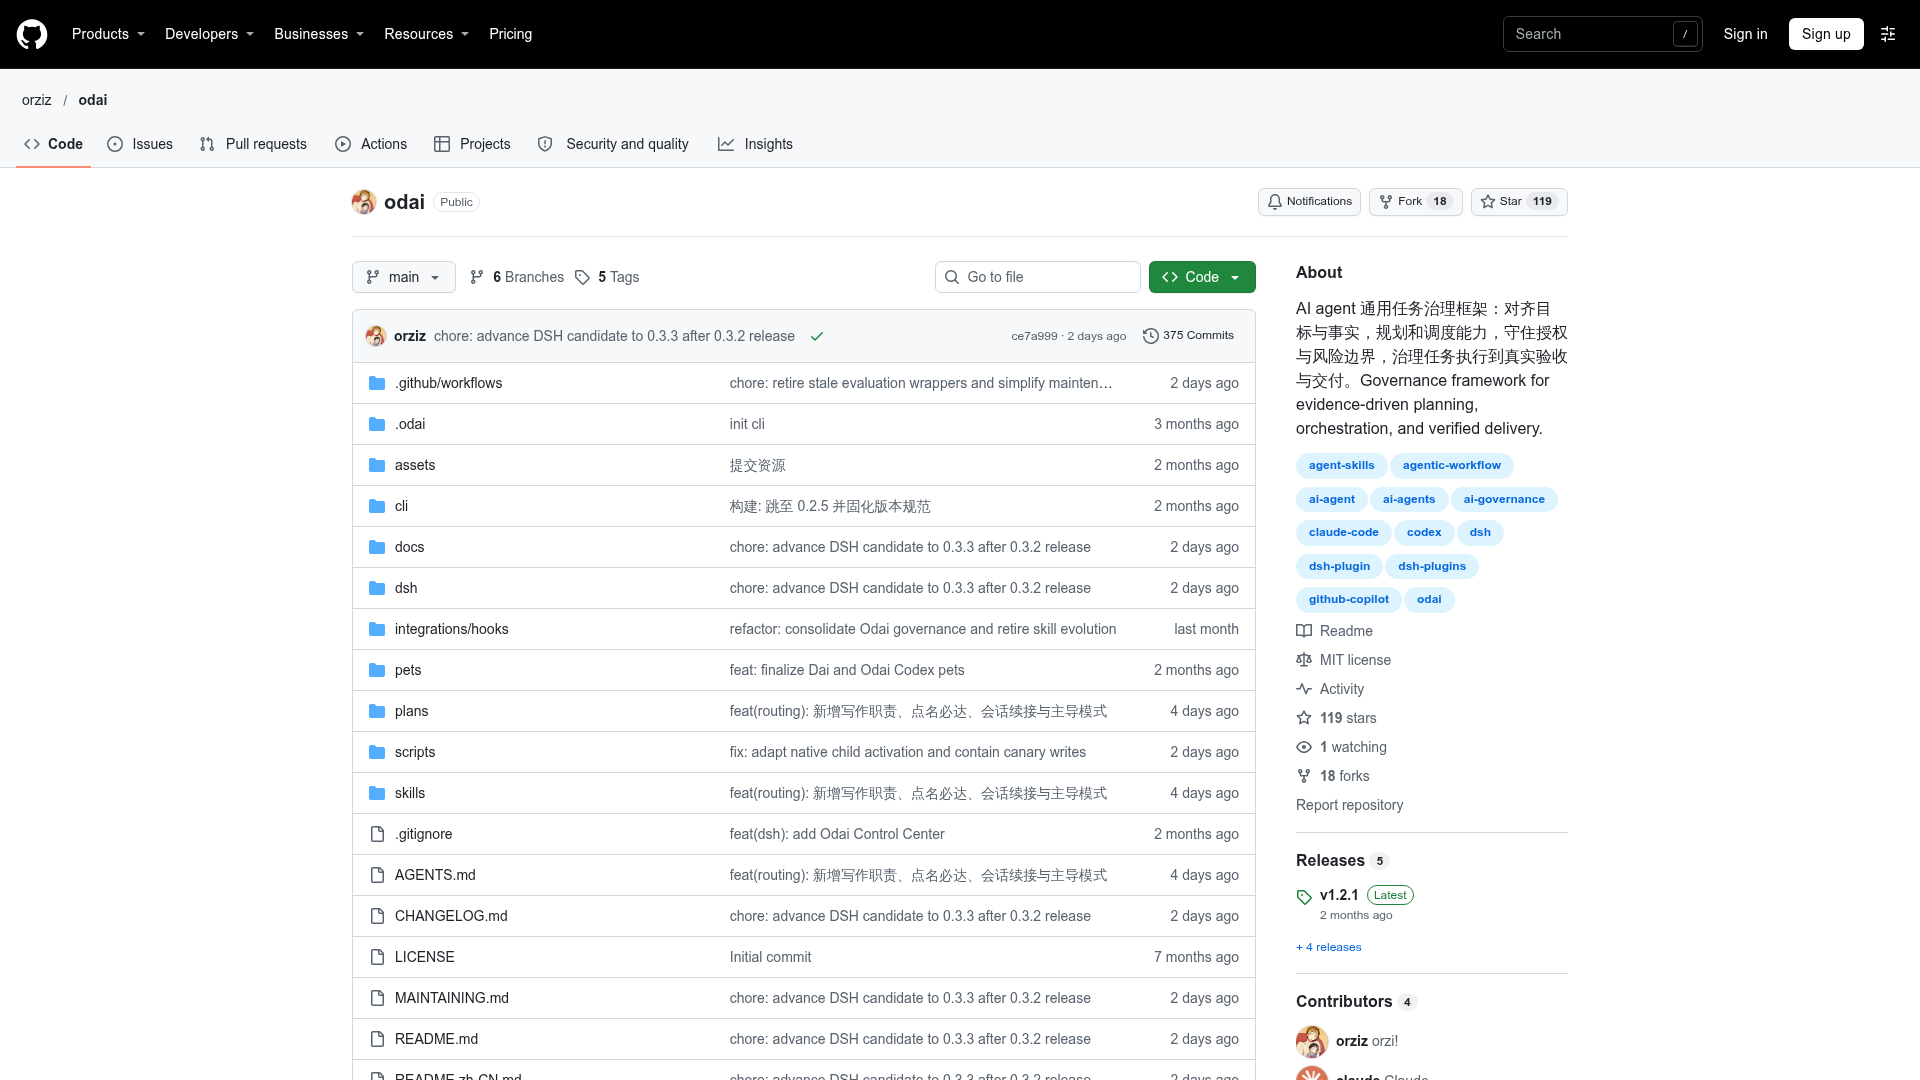Screen dimensions: 1920x1080
Task: Open the v1.2.1 release tag icon
Action: (x=1304, y=897)
